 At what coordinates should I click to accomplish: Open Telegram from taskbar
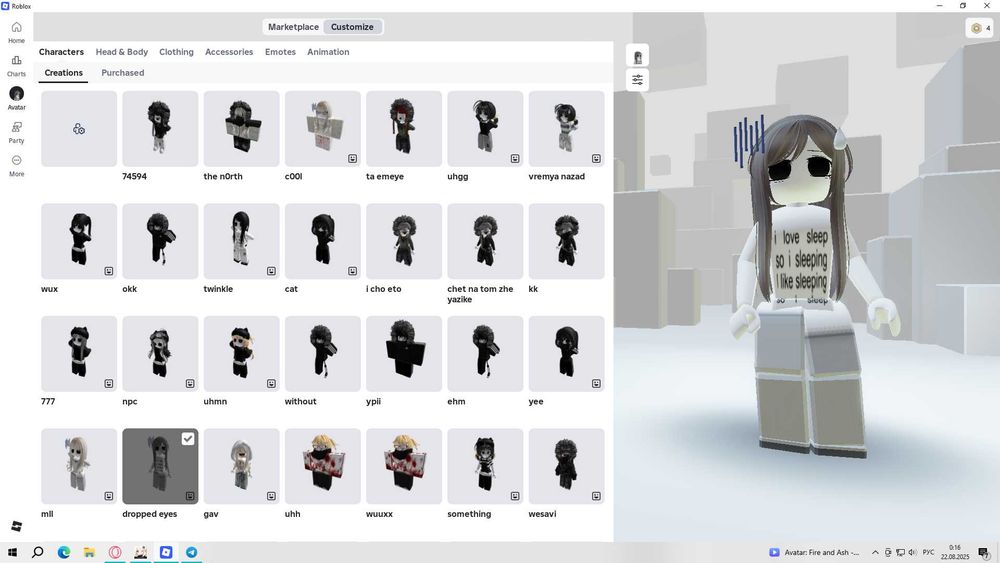click(191, 552)
